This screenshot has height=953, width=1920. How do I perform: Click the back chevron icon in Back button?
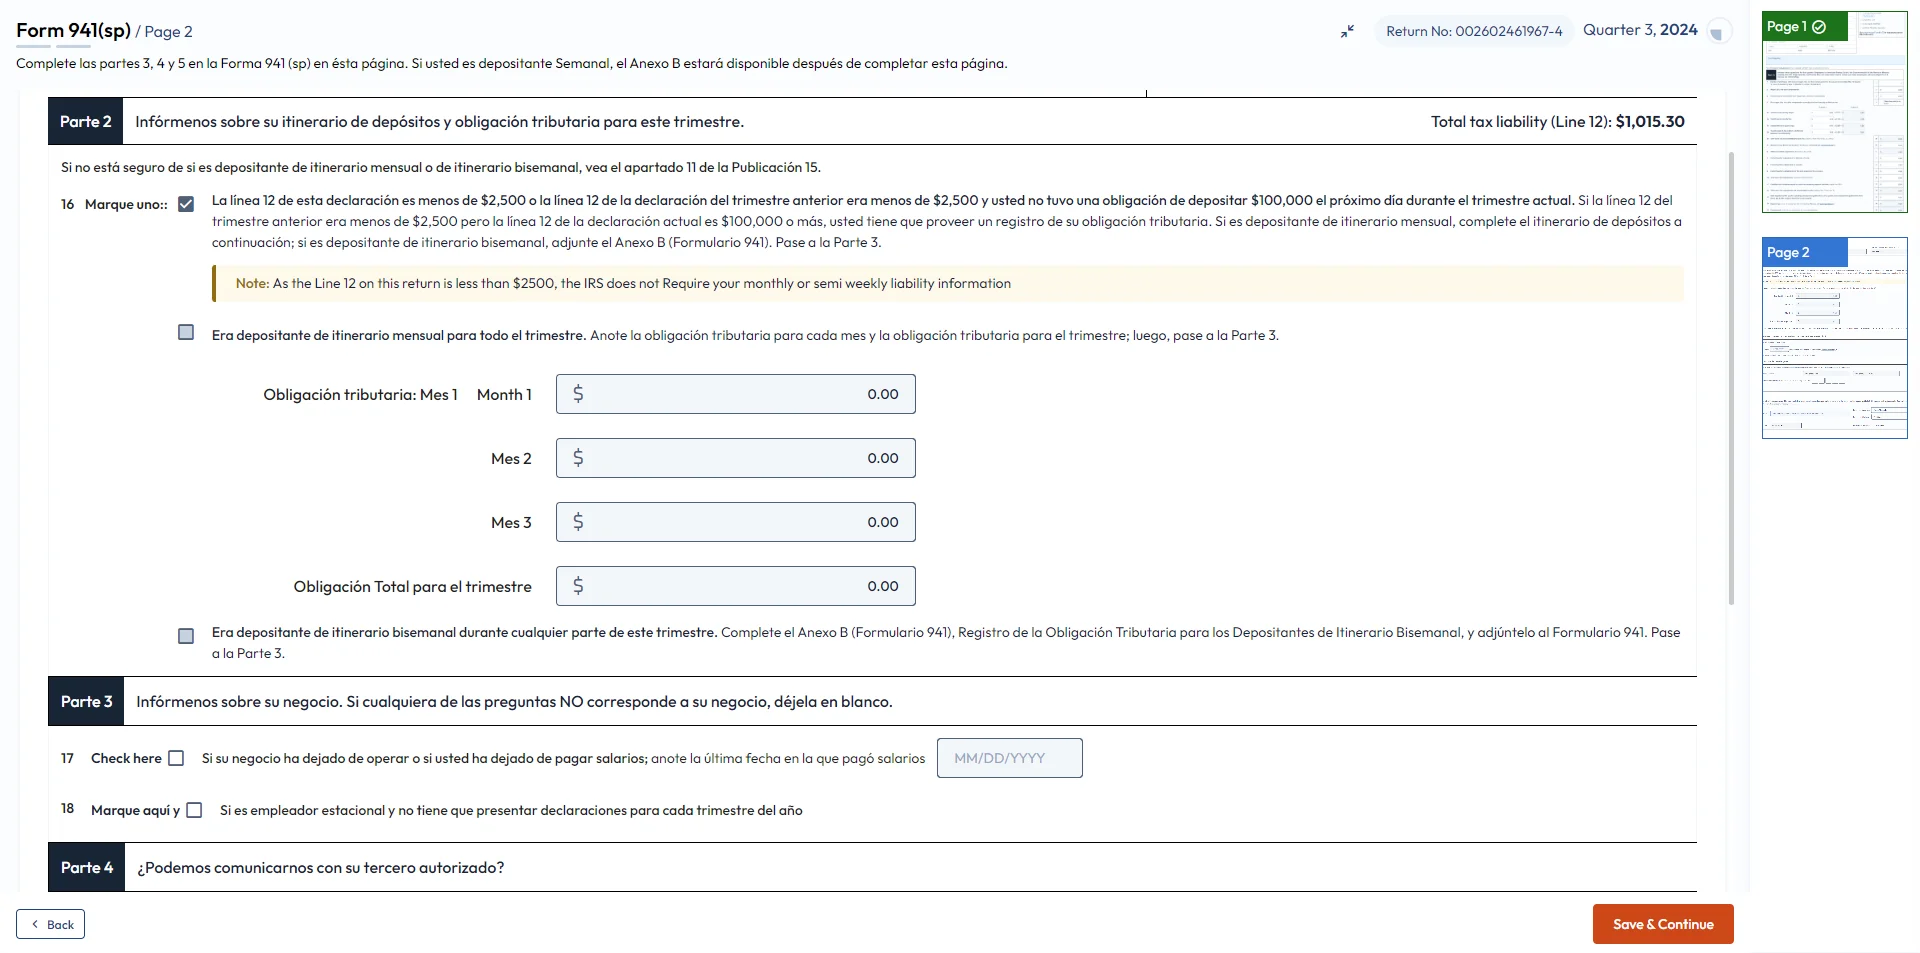pos(36,924)
